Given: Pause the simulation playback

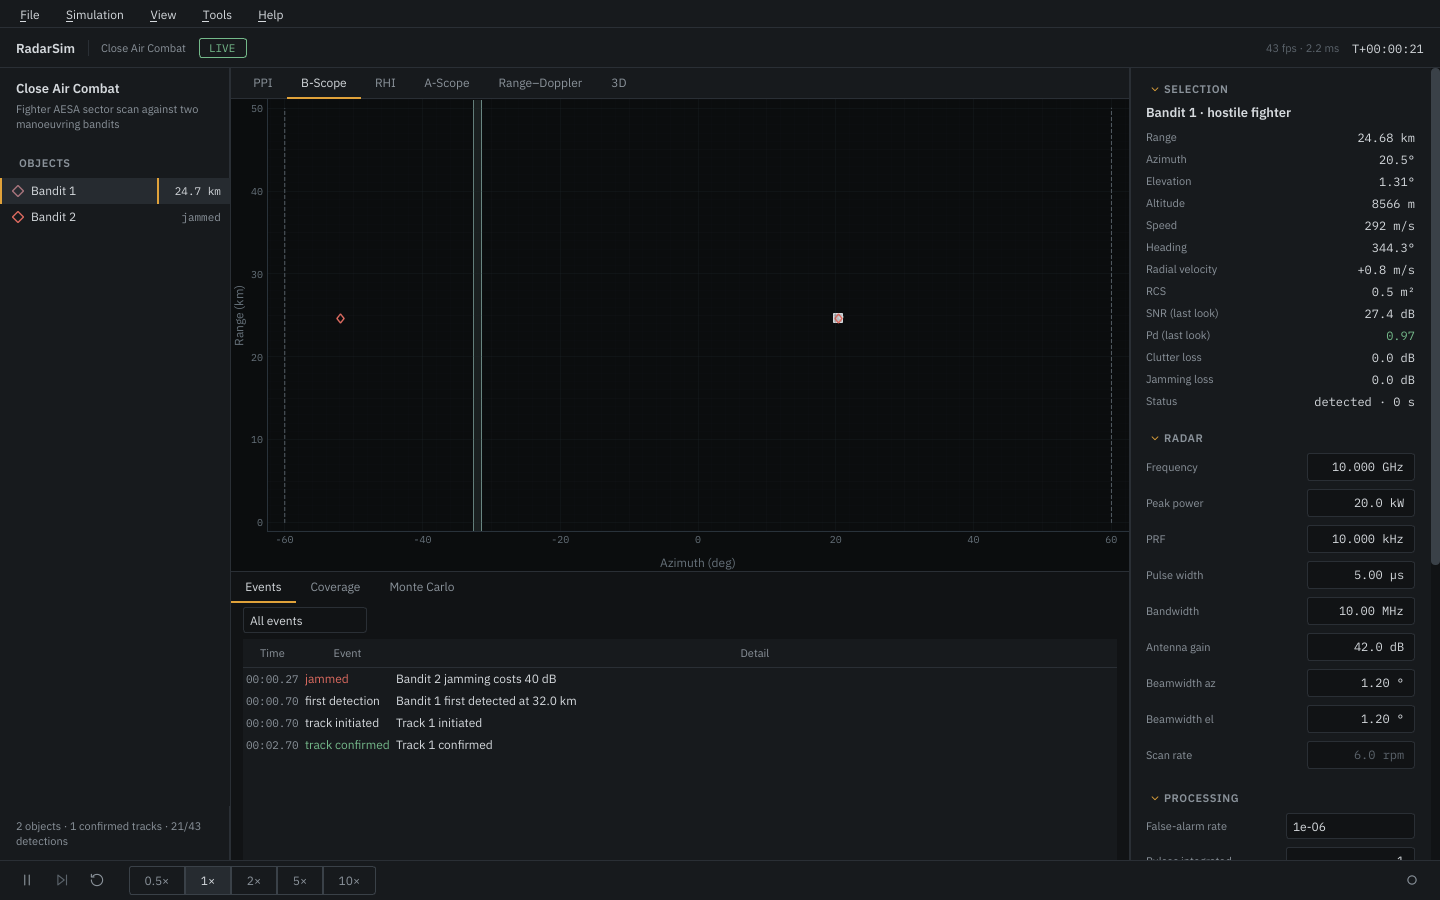Looking at the screenshot, I should [x=27, y=880].
